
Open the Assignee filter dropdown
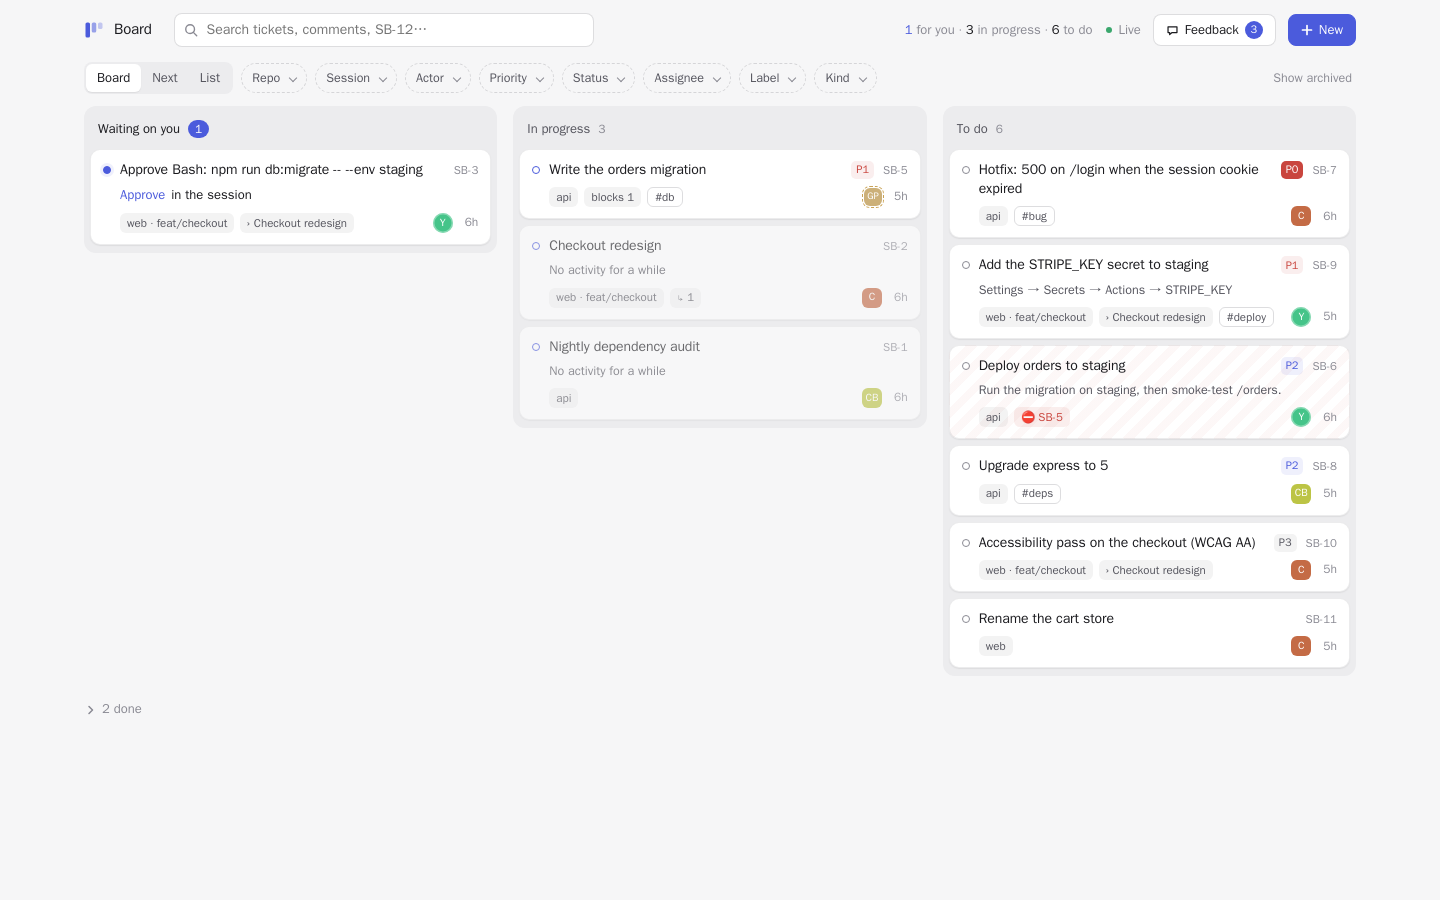click(x=687, y=78)
